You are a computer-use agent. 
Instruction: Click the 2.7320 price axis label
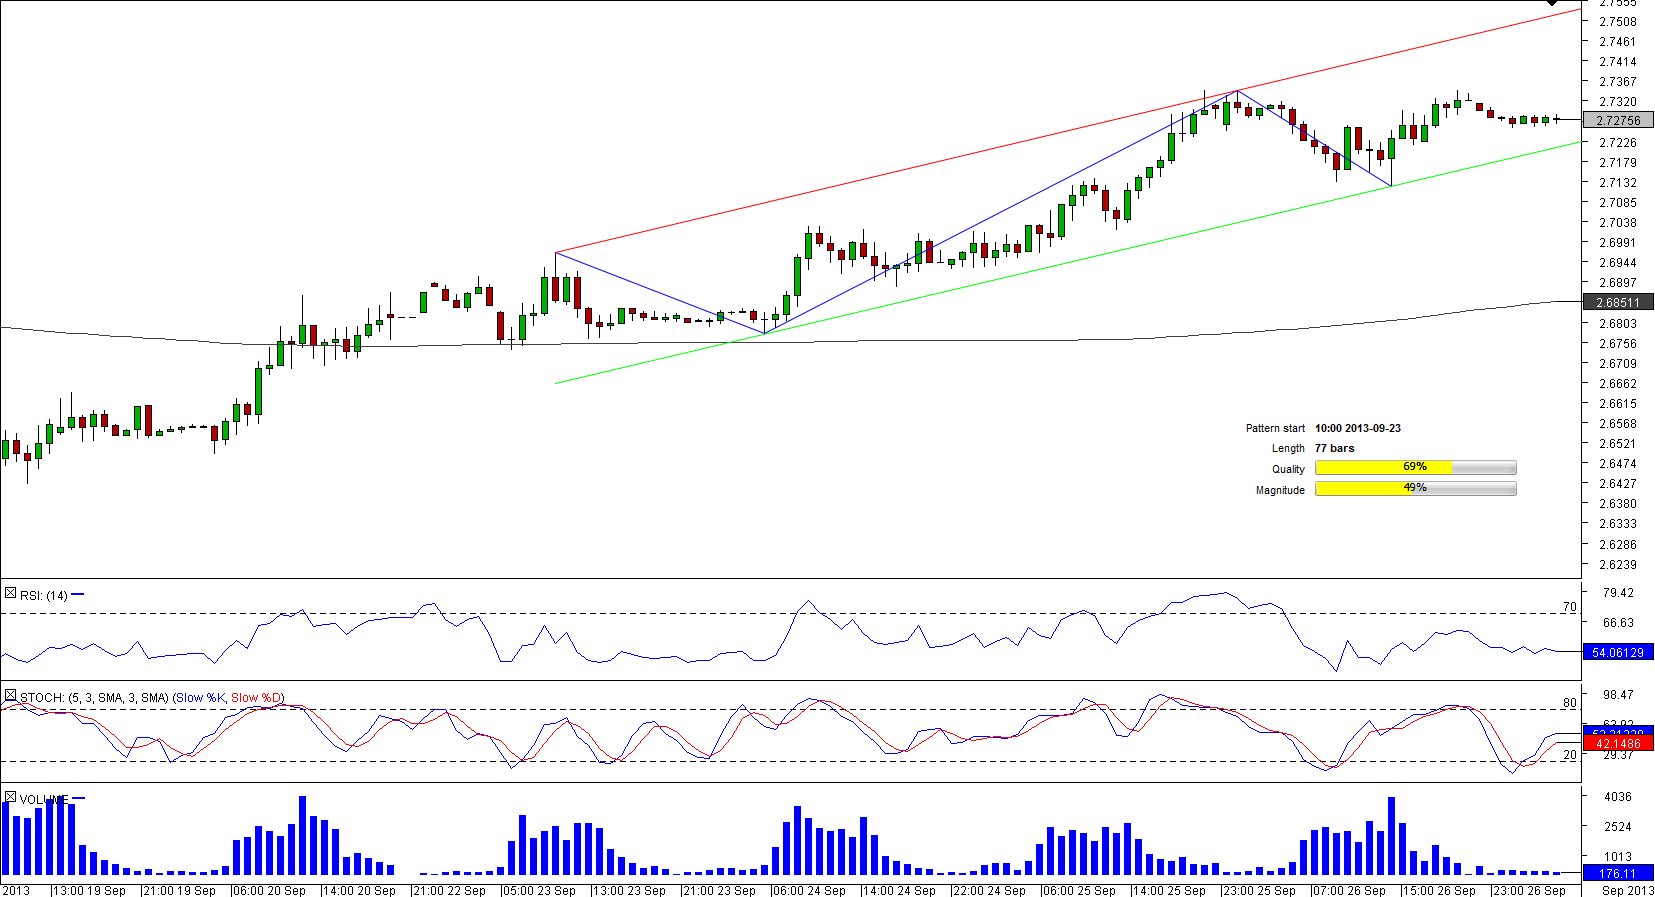(1618, 102)
